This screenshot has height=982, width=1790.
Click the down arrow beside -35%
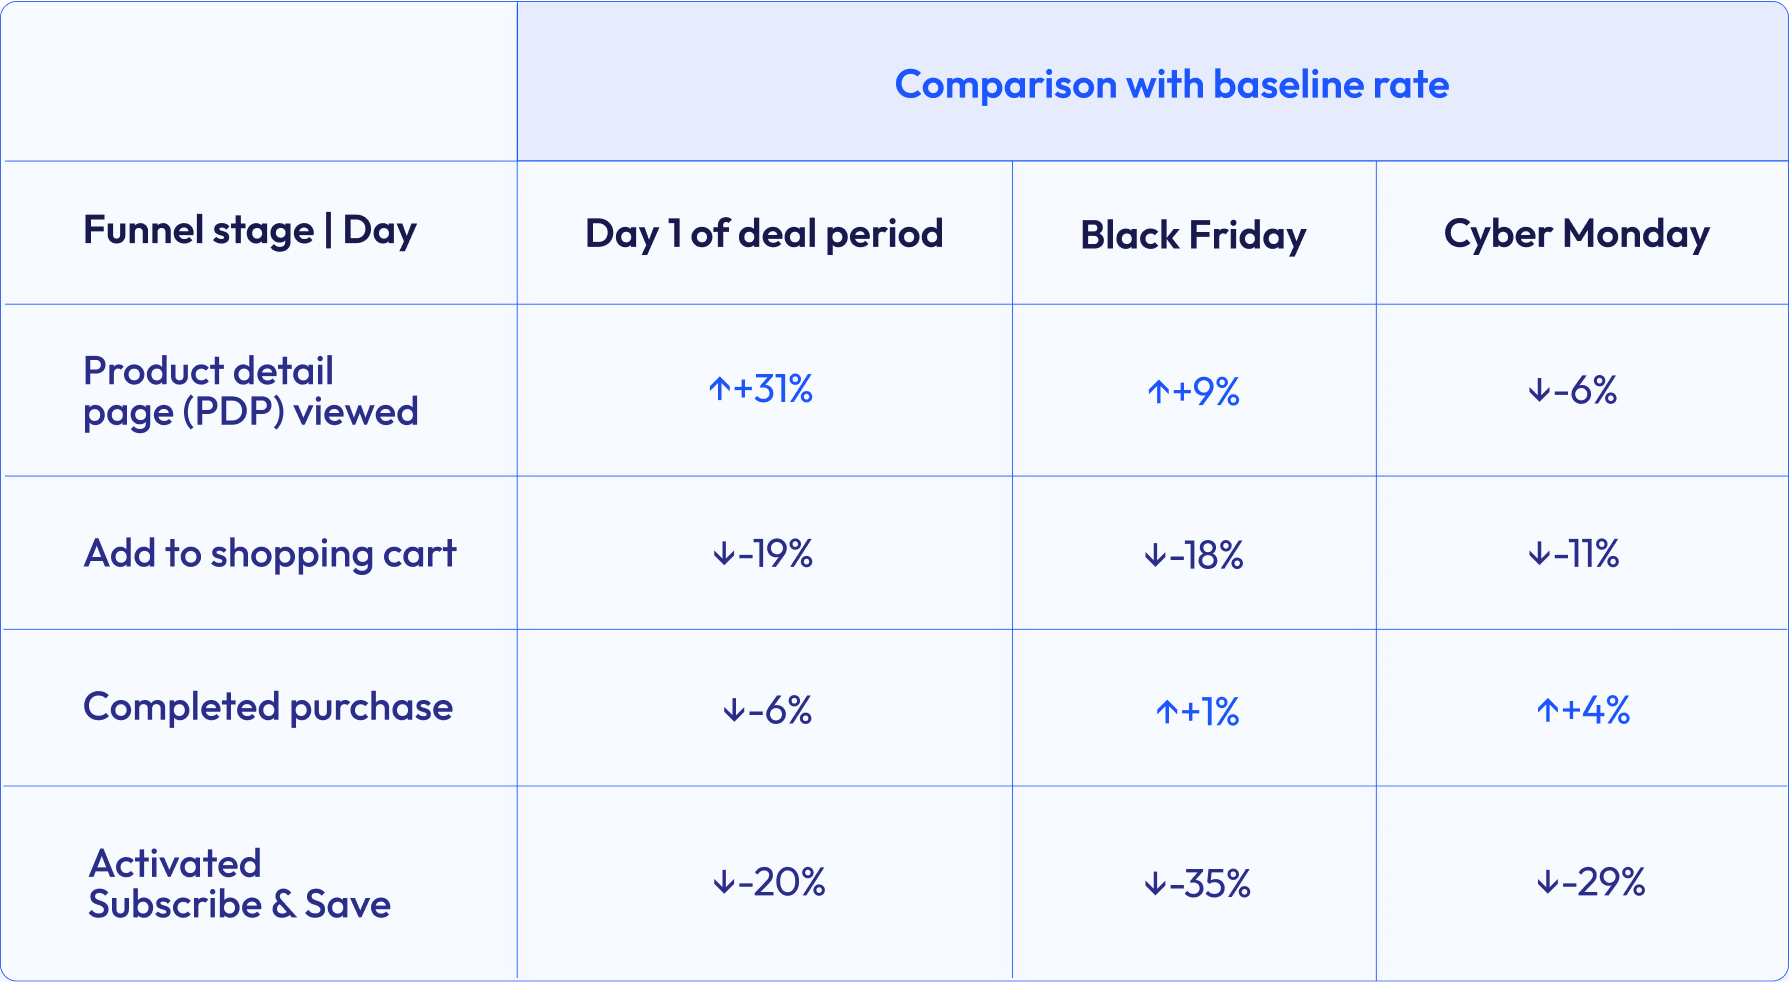tap(1155, 884)
